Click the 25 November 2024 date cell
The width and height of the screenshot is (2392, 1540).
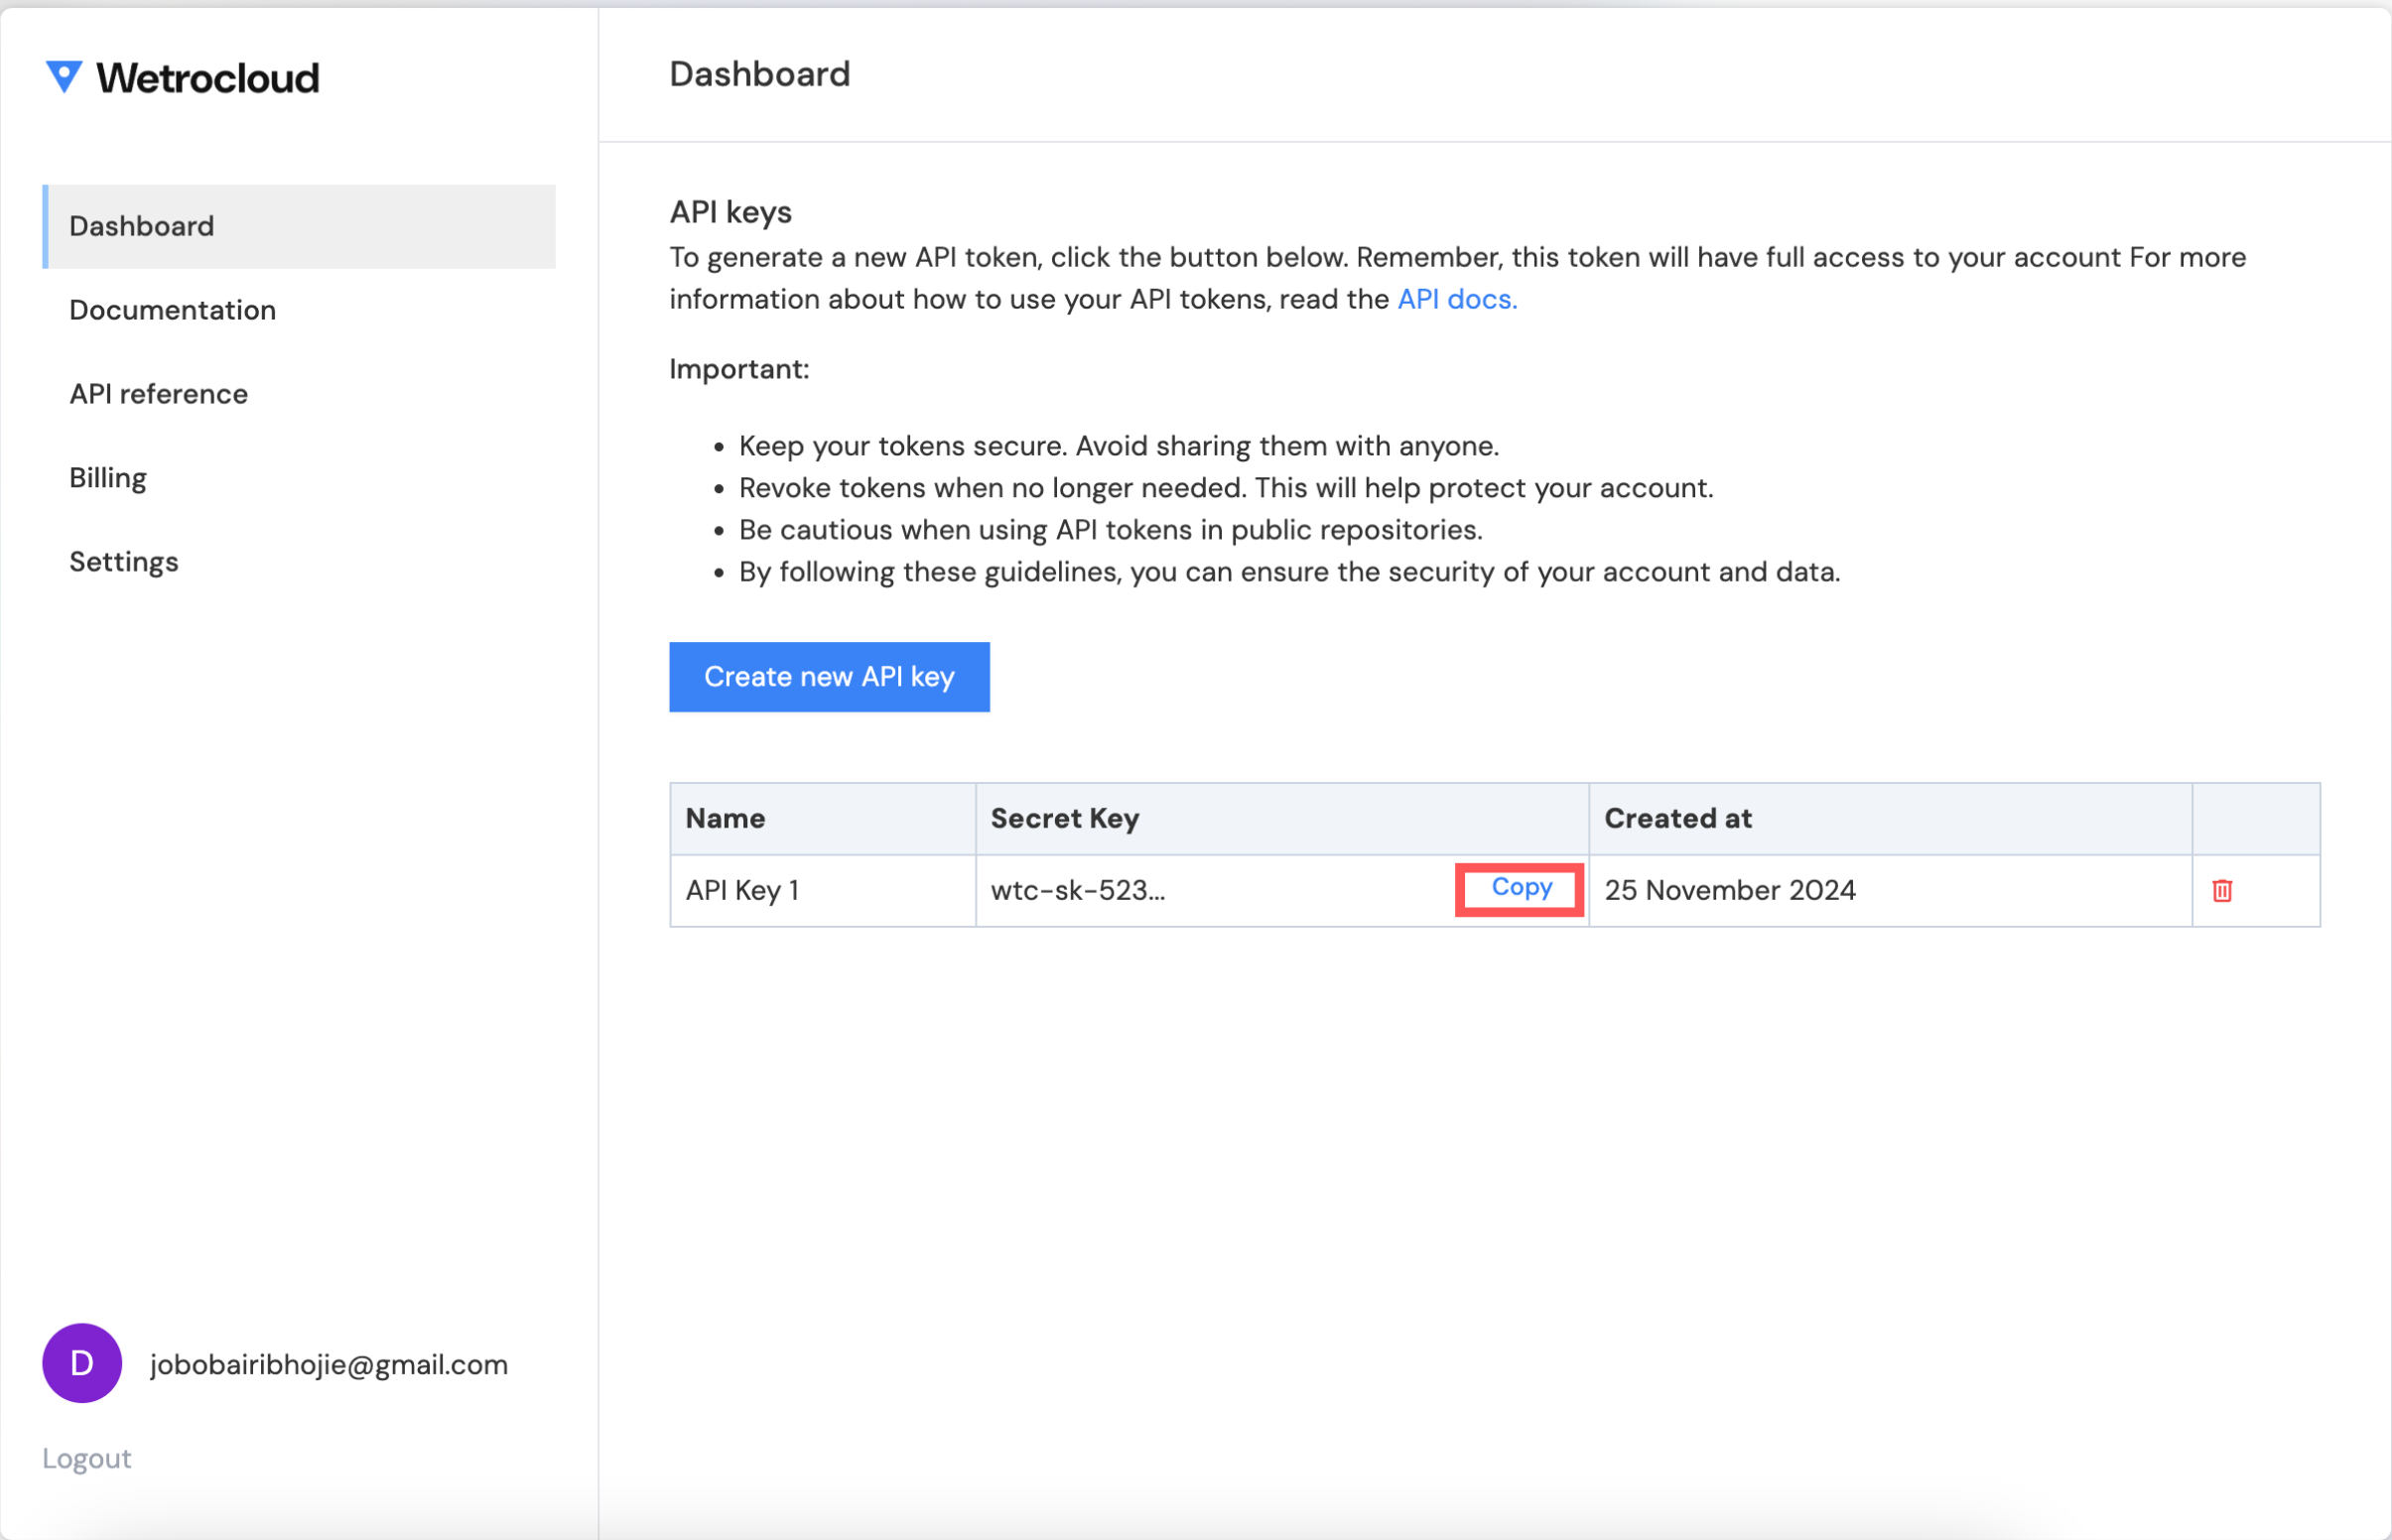tap(1730, 890)
